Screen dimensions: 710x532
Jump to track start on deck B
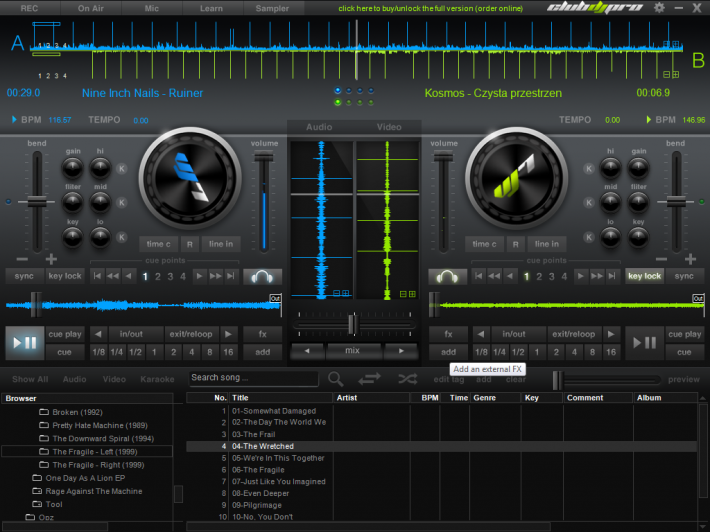[479, 276]
